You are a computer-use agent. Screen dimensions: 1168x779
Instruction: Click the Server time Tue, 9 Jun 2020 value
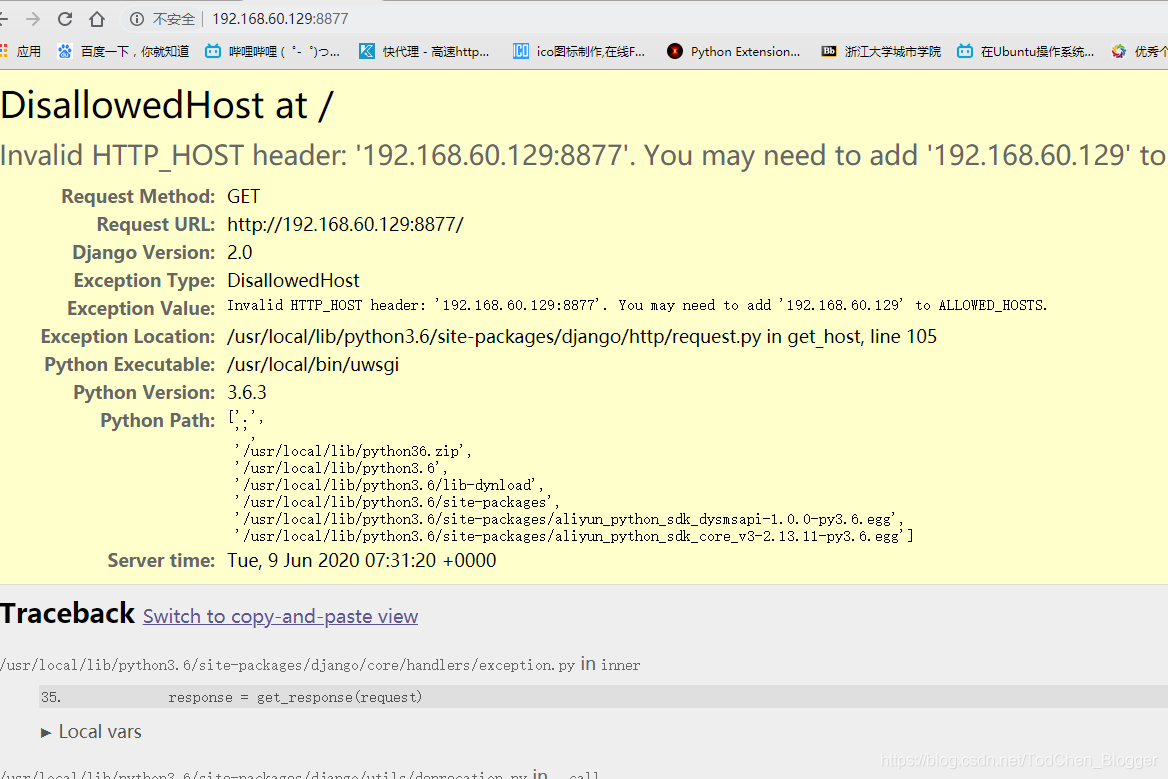(361, 561)
